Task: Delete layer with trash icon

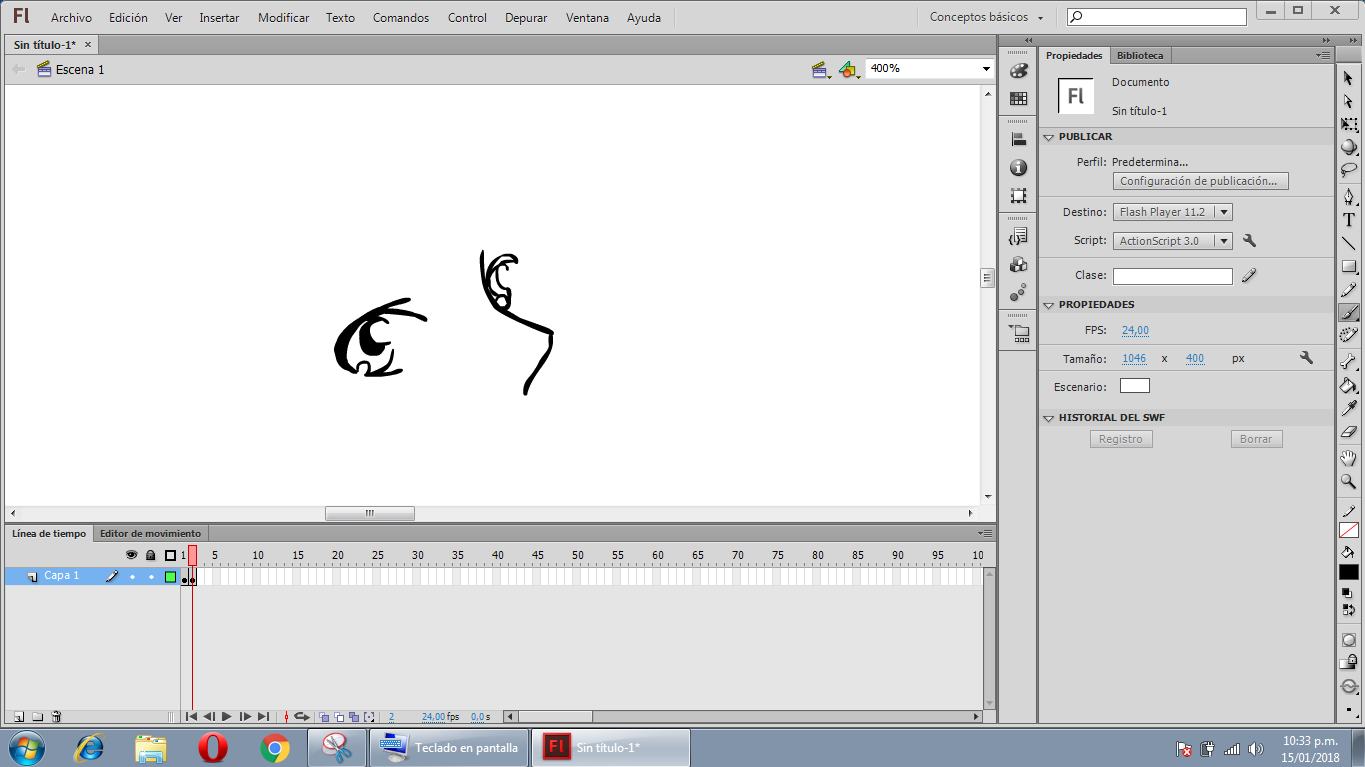Action: pyautogui.click(x=56, y=716)
